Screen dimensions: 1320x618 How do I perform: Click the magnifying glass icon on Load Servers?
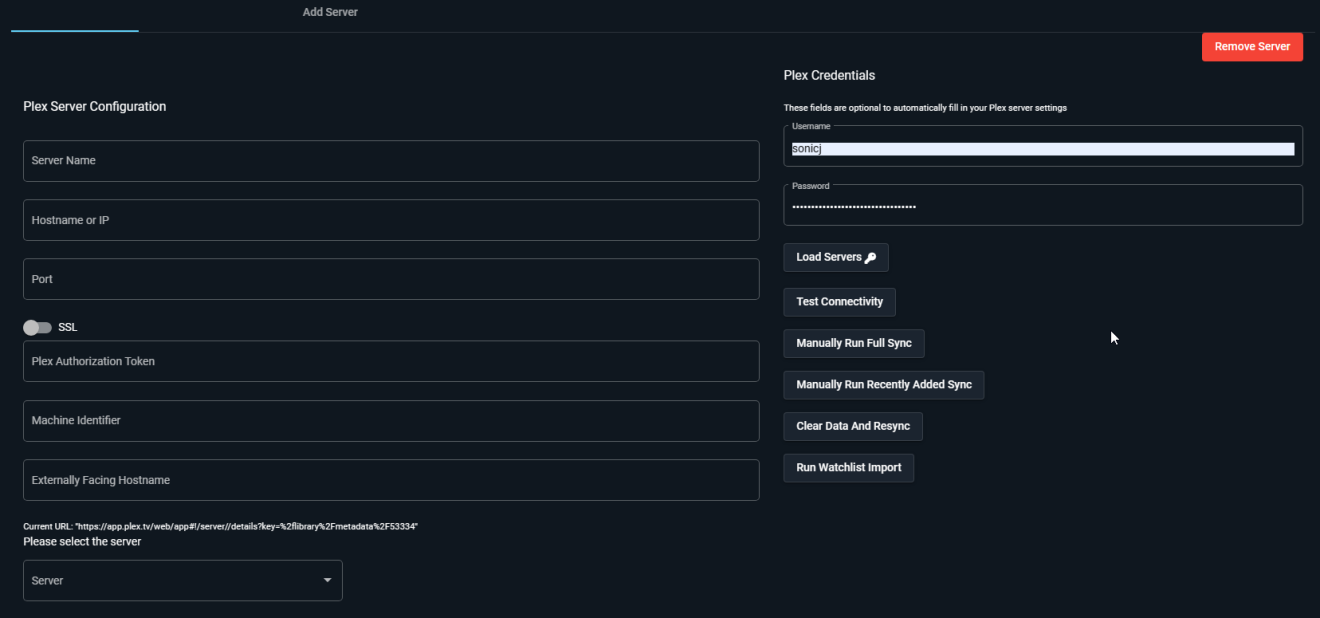pyautogui.click(x=869, y=257)
